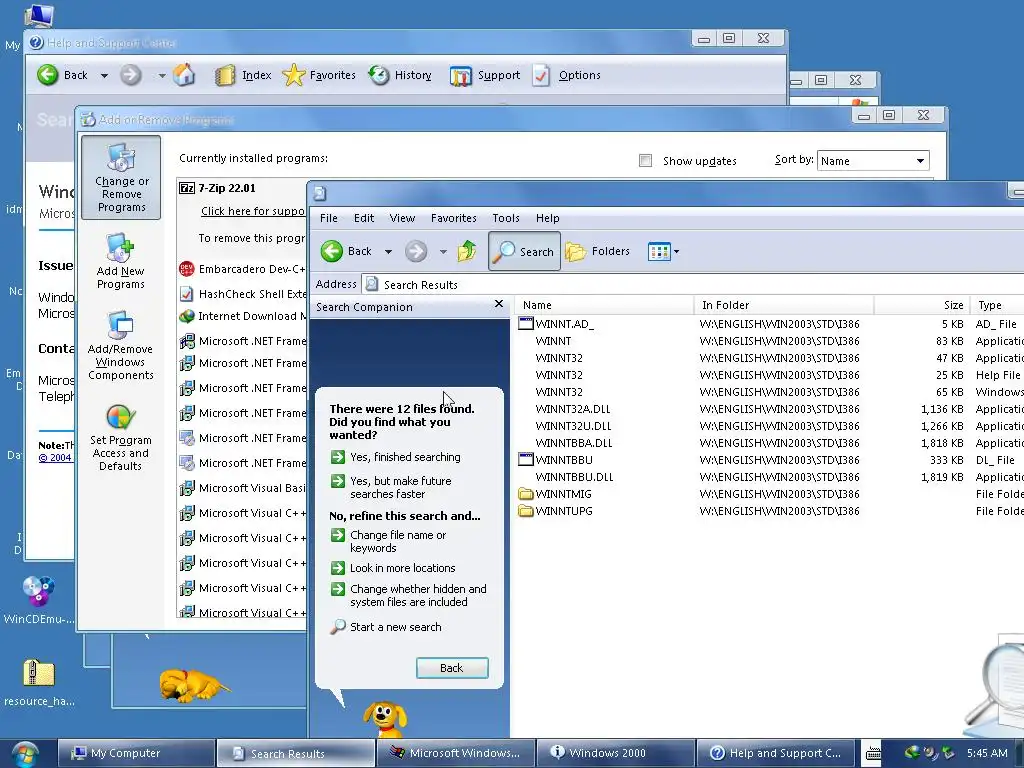
Task: Select Embarcadero Dev-C++ program entry
Action: point(243,268)
